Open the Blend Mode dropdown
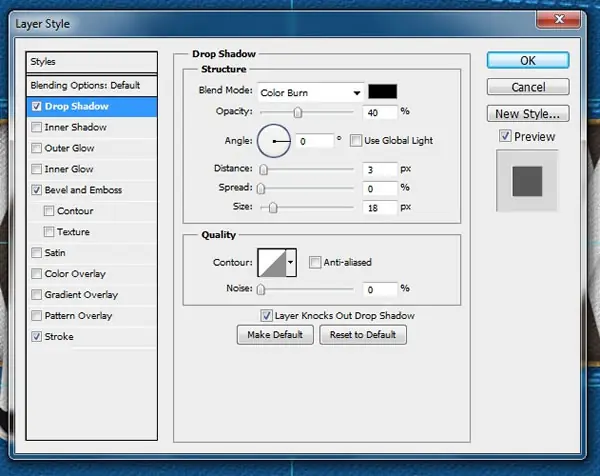The height and width of the screenshot is (476, 600). (x=310, y=93)
